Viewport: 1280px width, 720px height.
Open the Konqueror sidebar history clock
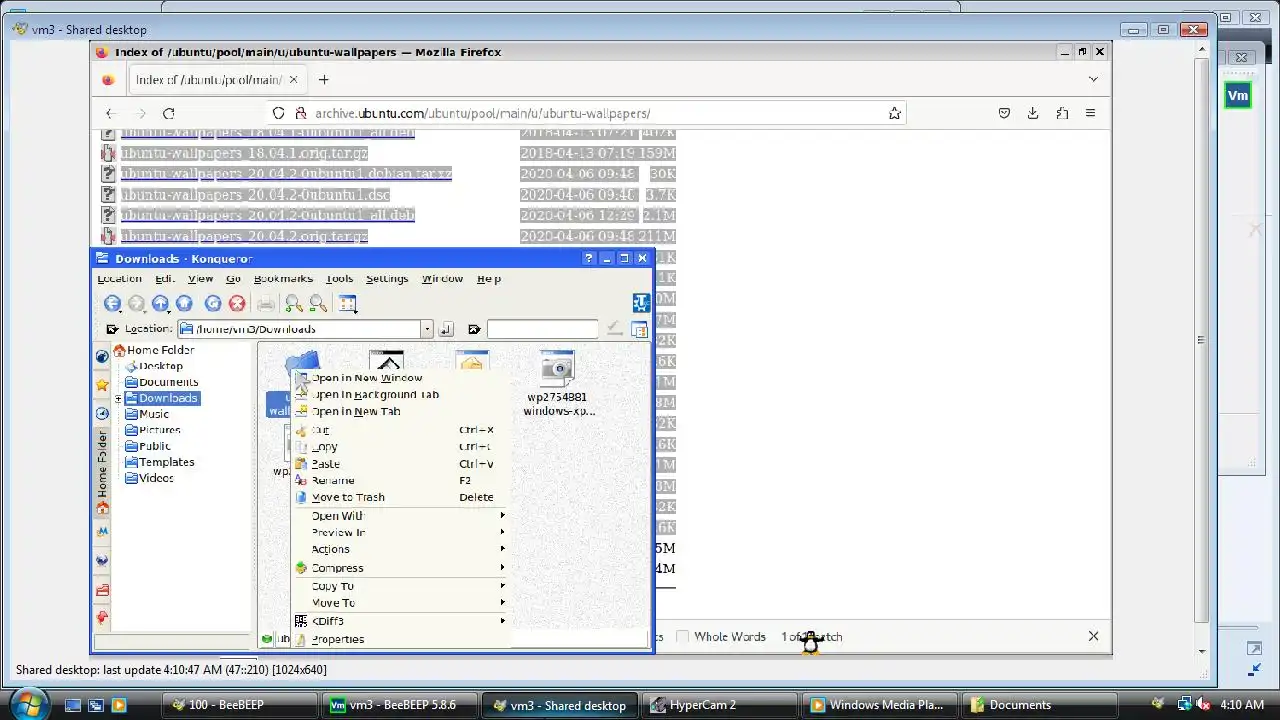pyautogui.click(x=102, y=413)
